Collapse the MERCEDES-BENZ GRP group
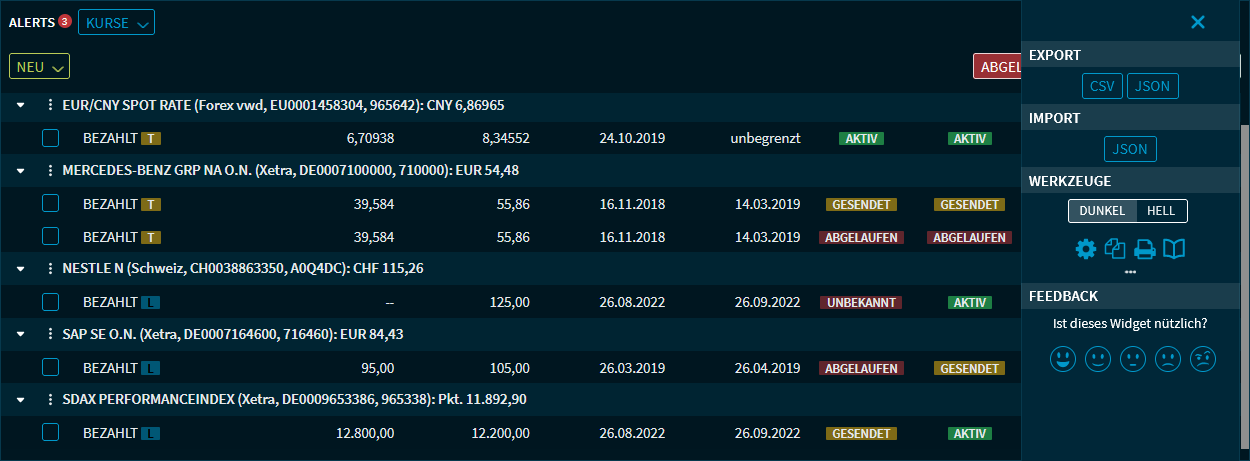Image resolution: width=1250 pixels, height=461 pixels. 21,171
